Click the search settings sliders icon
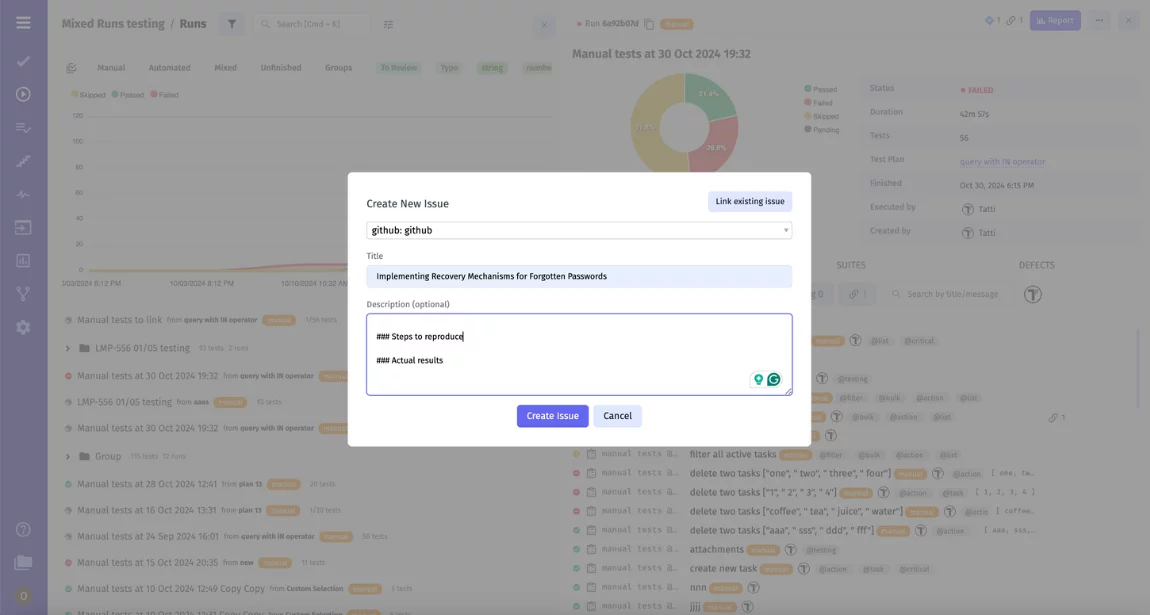 point(389,23)
